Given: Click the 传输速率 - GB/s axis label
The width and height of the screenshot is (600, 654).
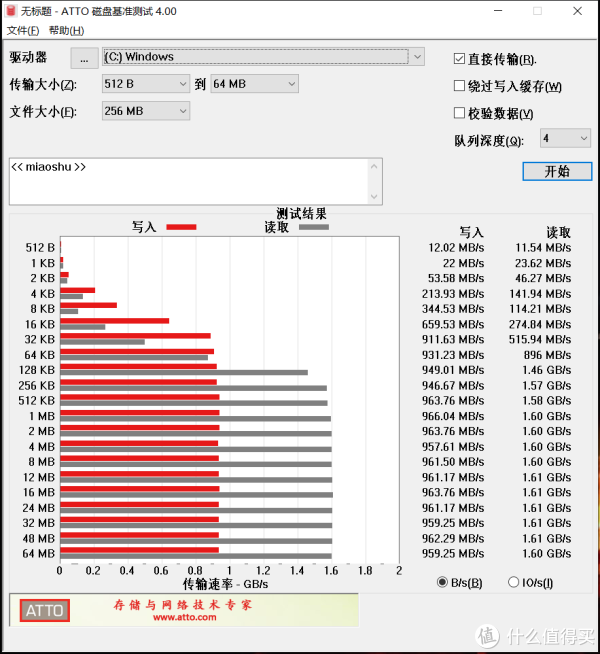Looking at the screenshot, I should pyautogui.click(x=226, y=584).
